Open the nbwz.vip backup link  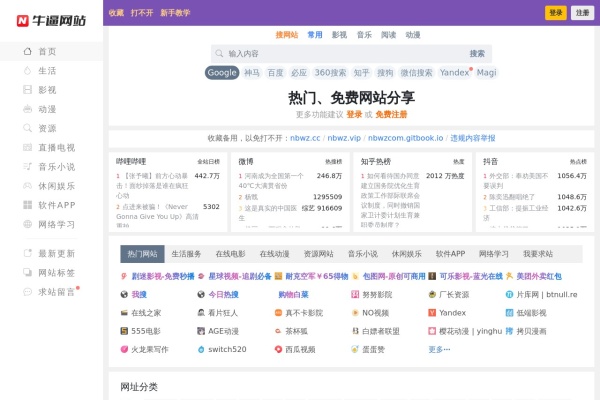[343, 137]
